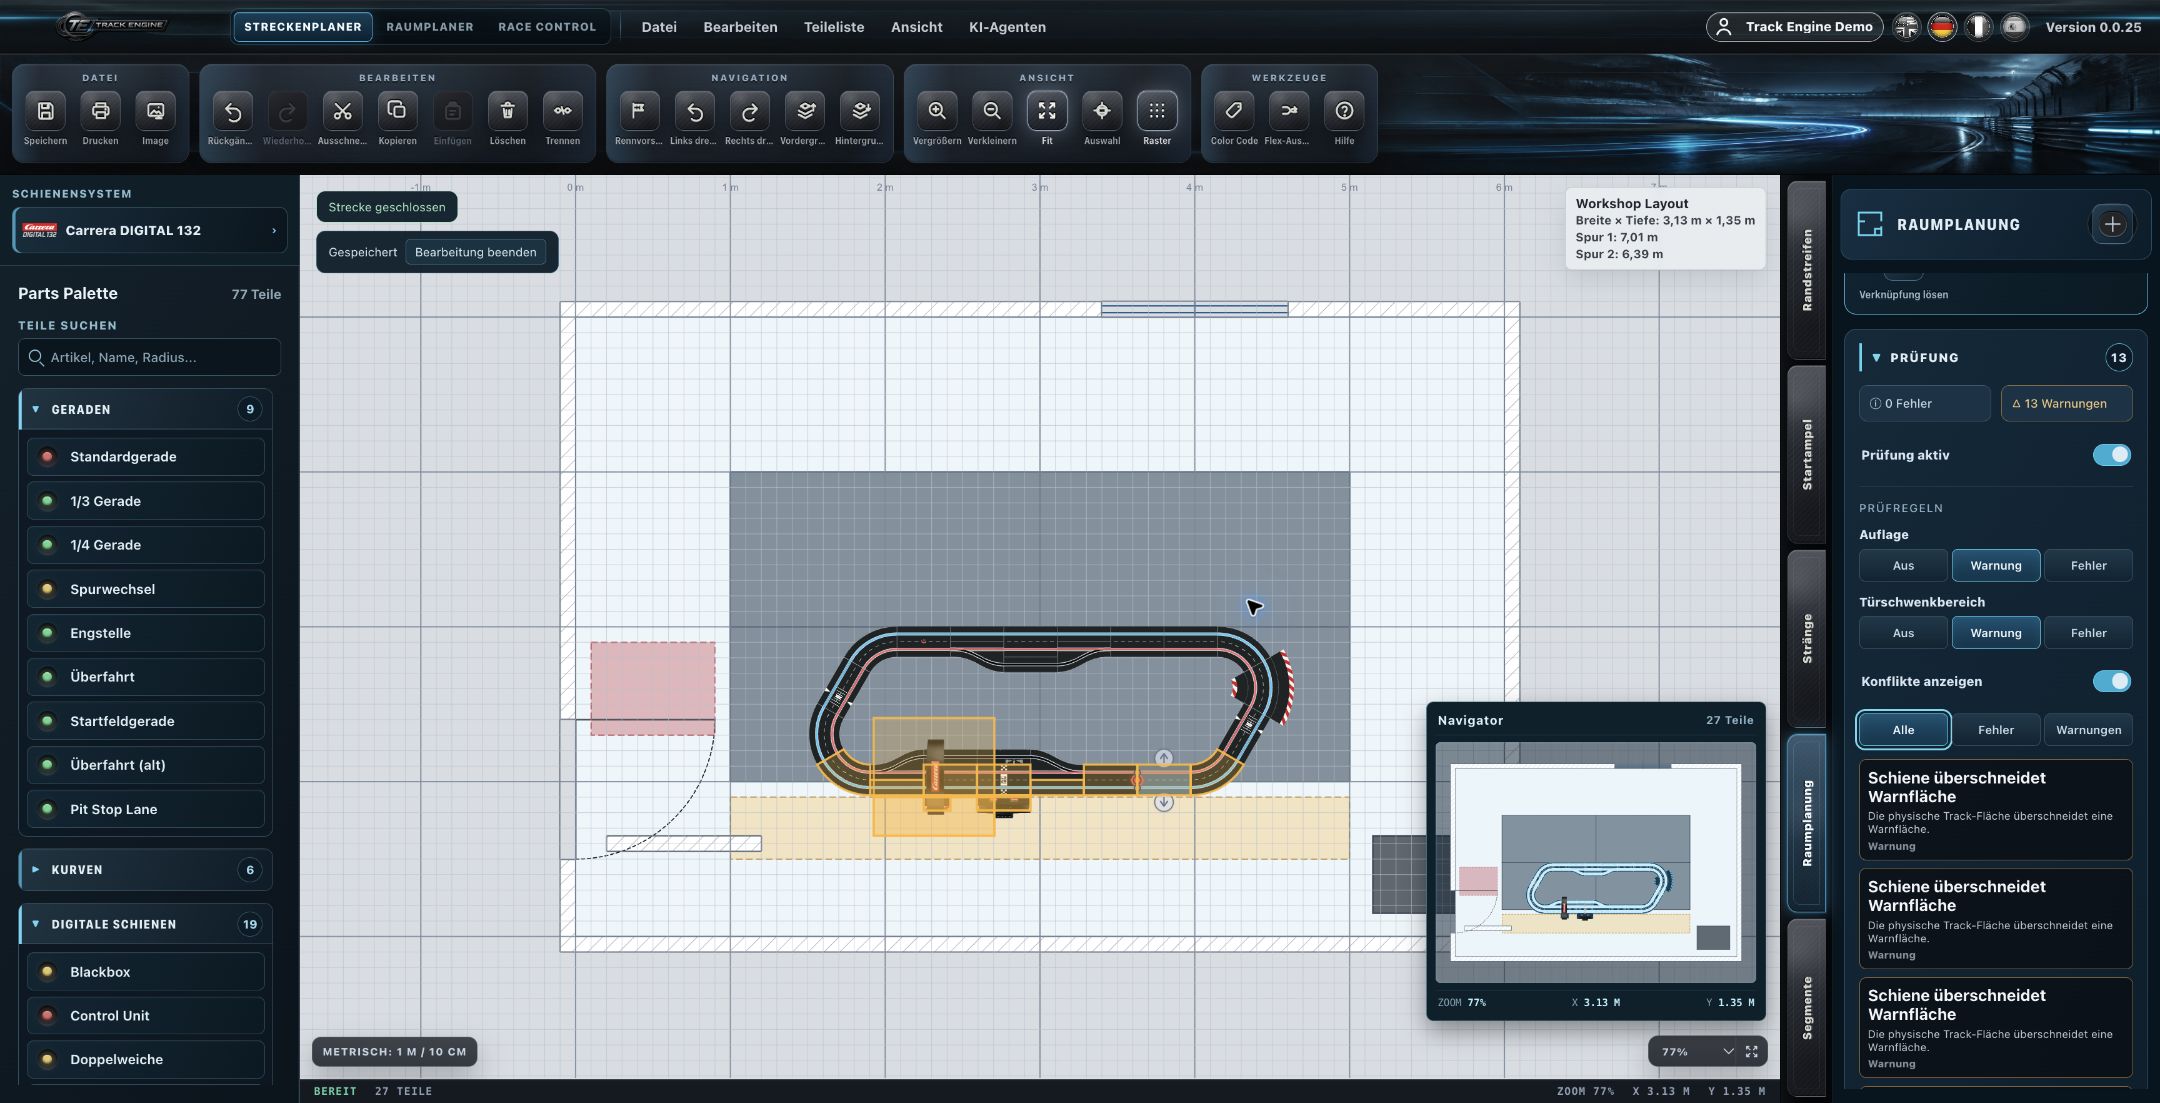Set Auflage rule to Aus
Screen dimensions: 2160x1103
1903,566
